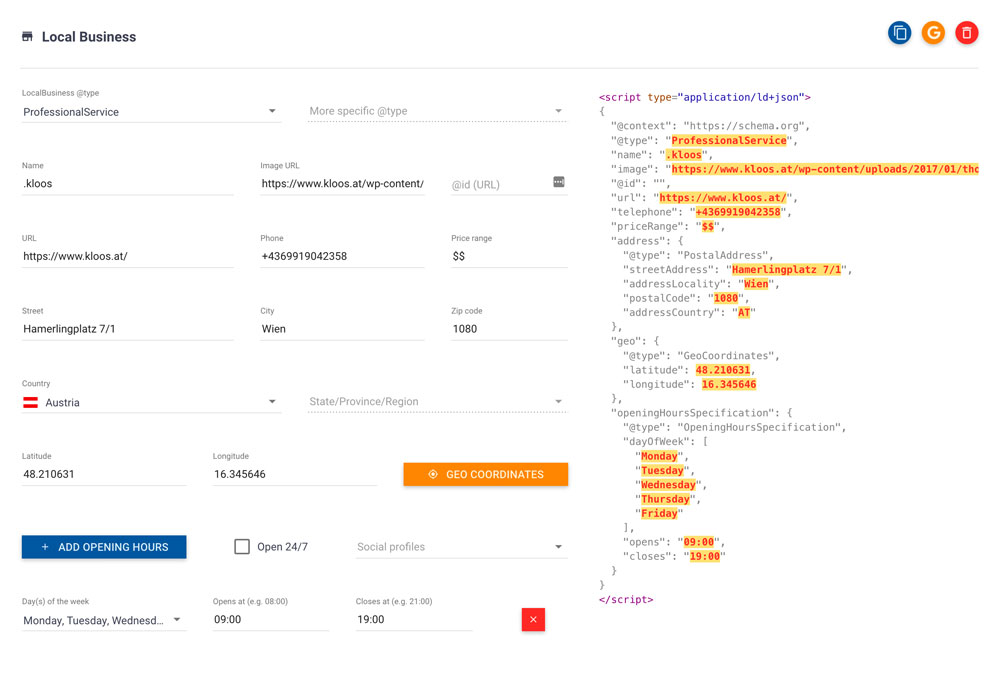Screen dimensions: 1000x677
Task: Click the Zip code field 1080
Action: pos(509,329)
